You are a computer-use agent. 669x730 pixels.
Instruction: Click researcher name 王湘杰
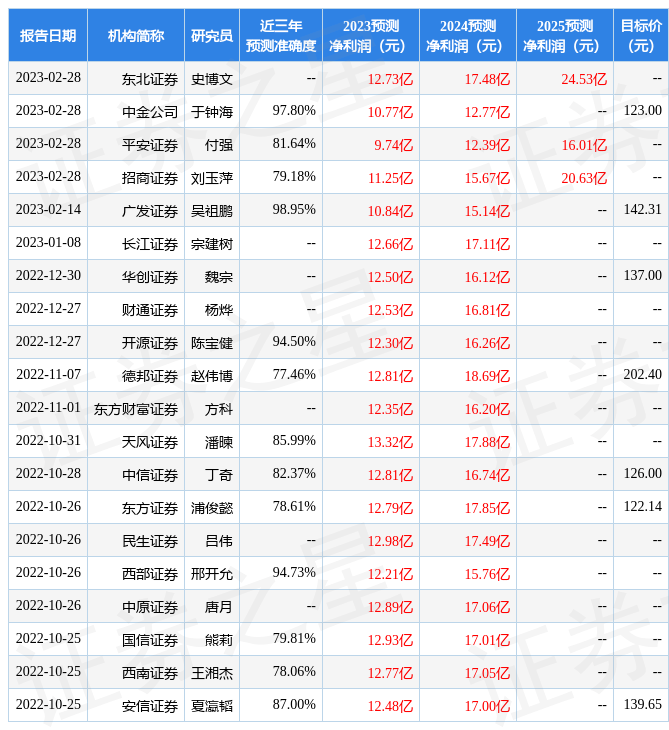(212, 674)
